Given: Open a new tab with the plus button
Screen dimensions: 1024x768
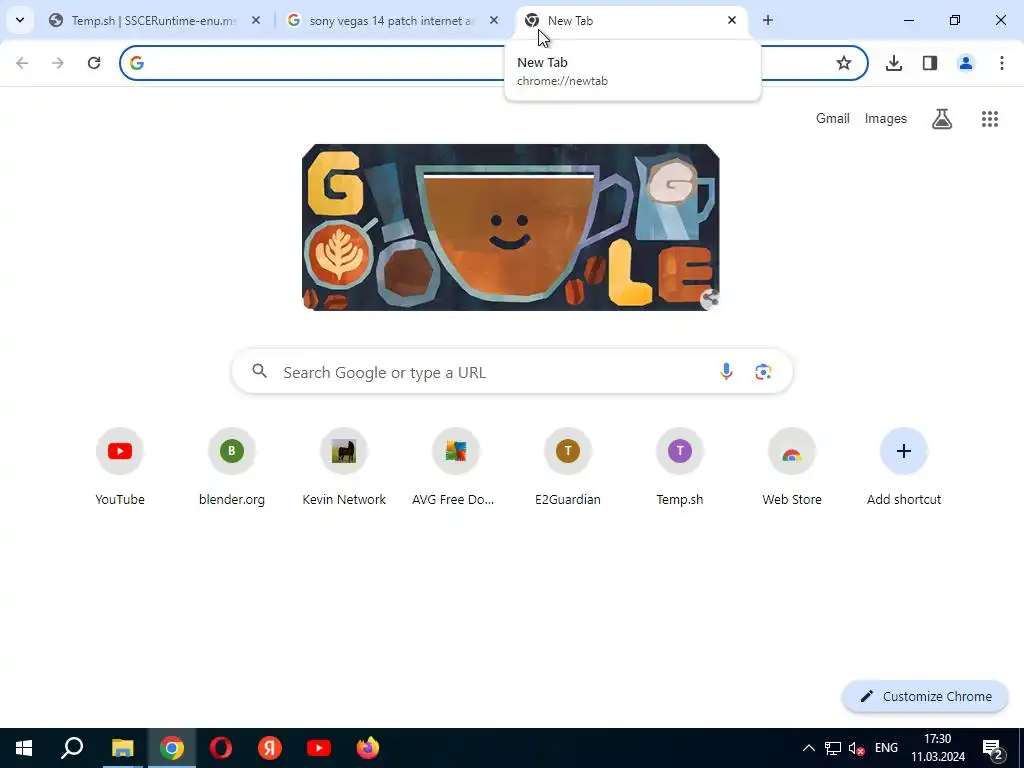Looking at the screenshot, I should (768, 20).
